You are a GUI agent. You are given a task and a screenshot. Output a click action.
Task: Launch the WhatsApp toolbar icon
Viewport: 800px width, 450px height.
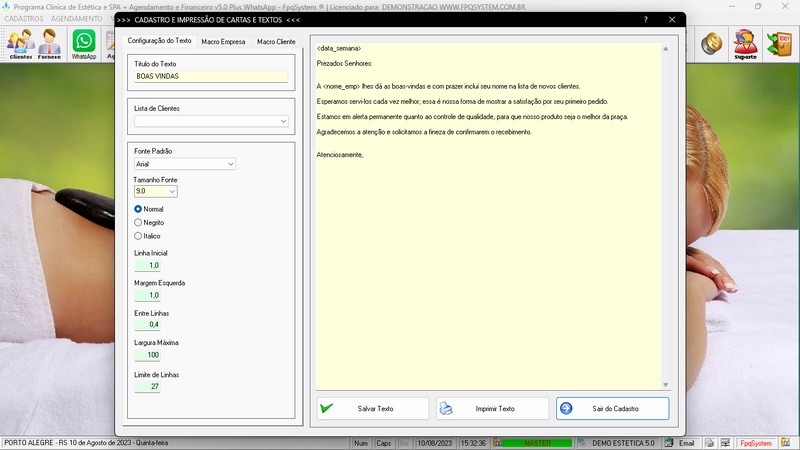84,44
